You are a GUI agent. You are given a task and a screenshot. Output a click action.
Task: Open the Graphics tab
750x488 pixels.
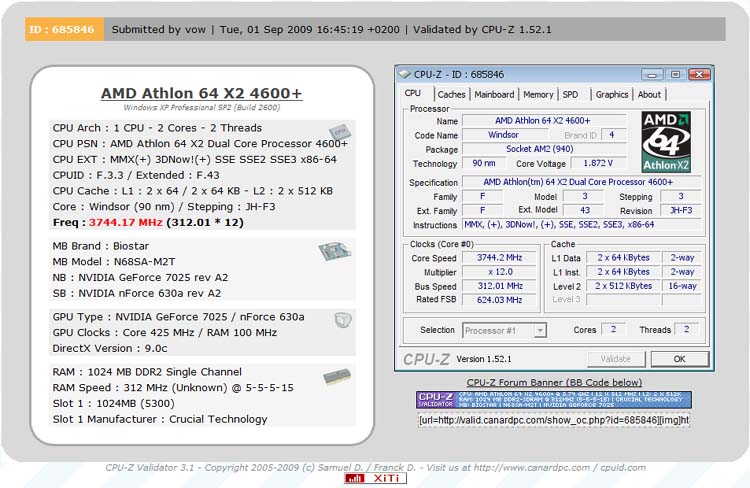pyautogui.click(x=612, y=95)
